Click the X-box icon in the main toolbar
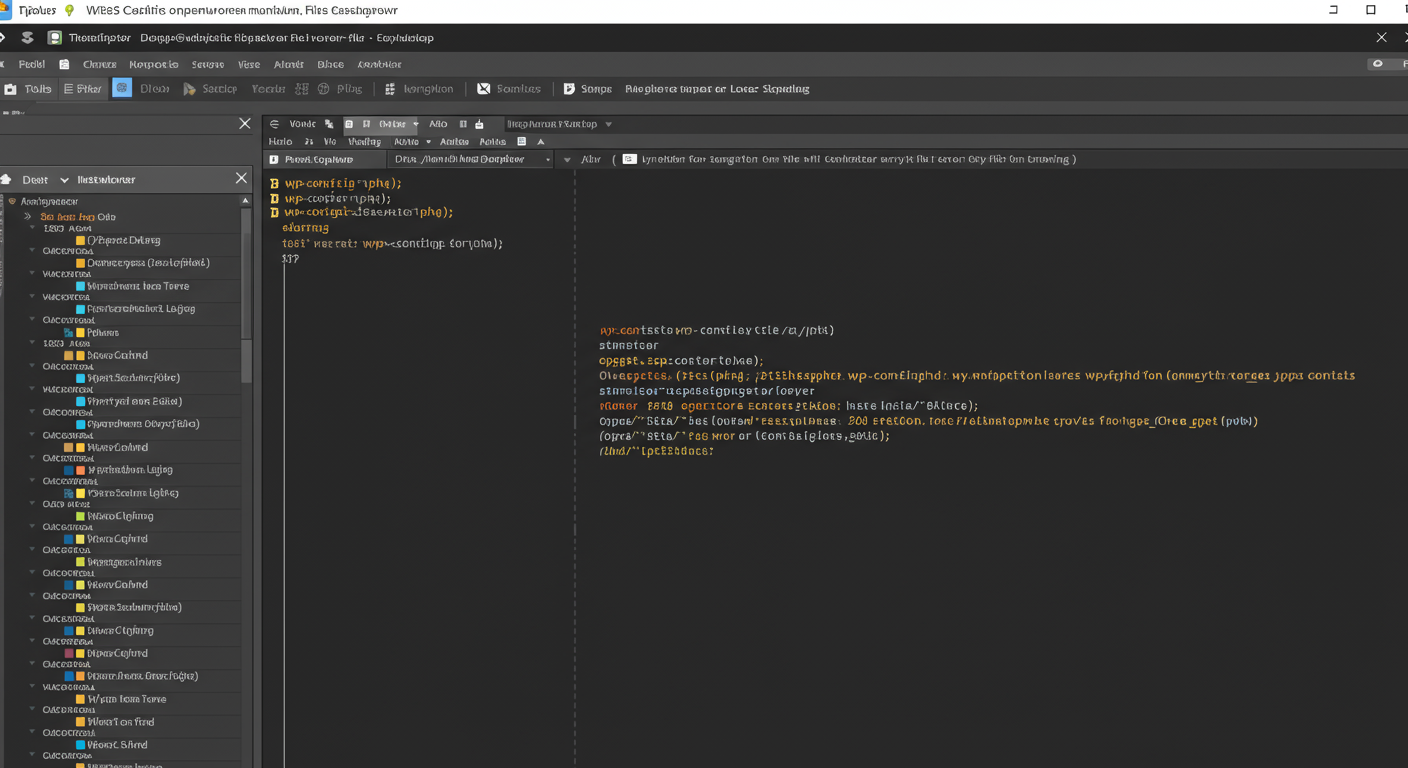The image size is (1408, 768). [484, 89]
